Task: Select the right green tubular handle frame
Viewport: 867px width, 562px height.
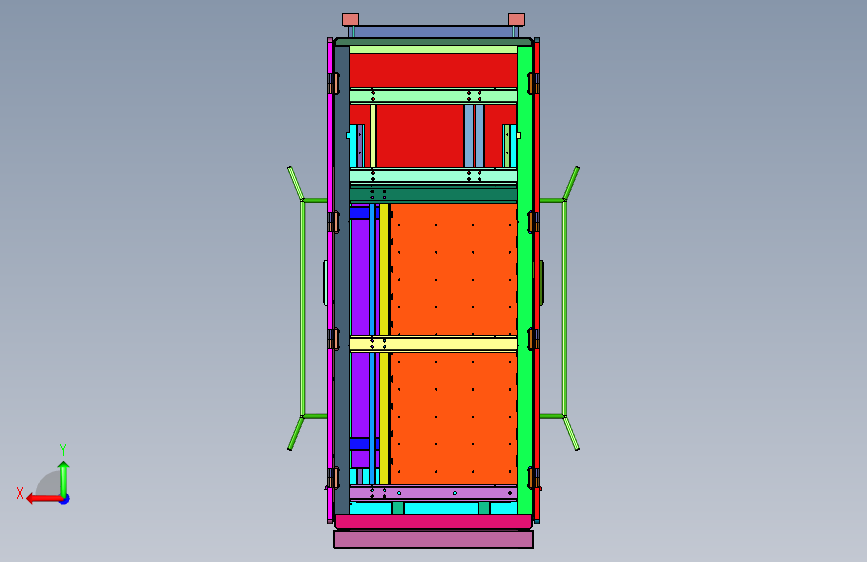Action: tap(564, 308)
